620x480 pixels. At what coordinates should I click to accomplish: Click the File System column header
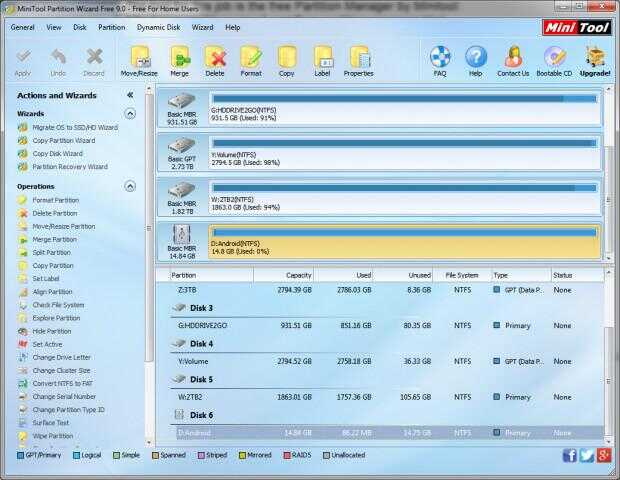[x=462, y=275]
